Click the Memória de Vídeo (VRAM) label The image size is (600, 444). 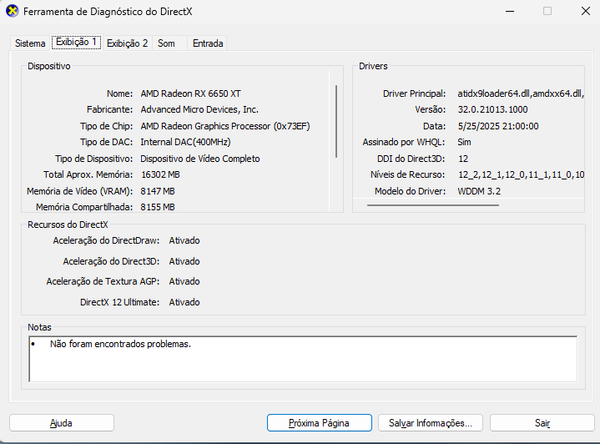click(x=80, y=191)
